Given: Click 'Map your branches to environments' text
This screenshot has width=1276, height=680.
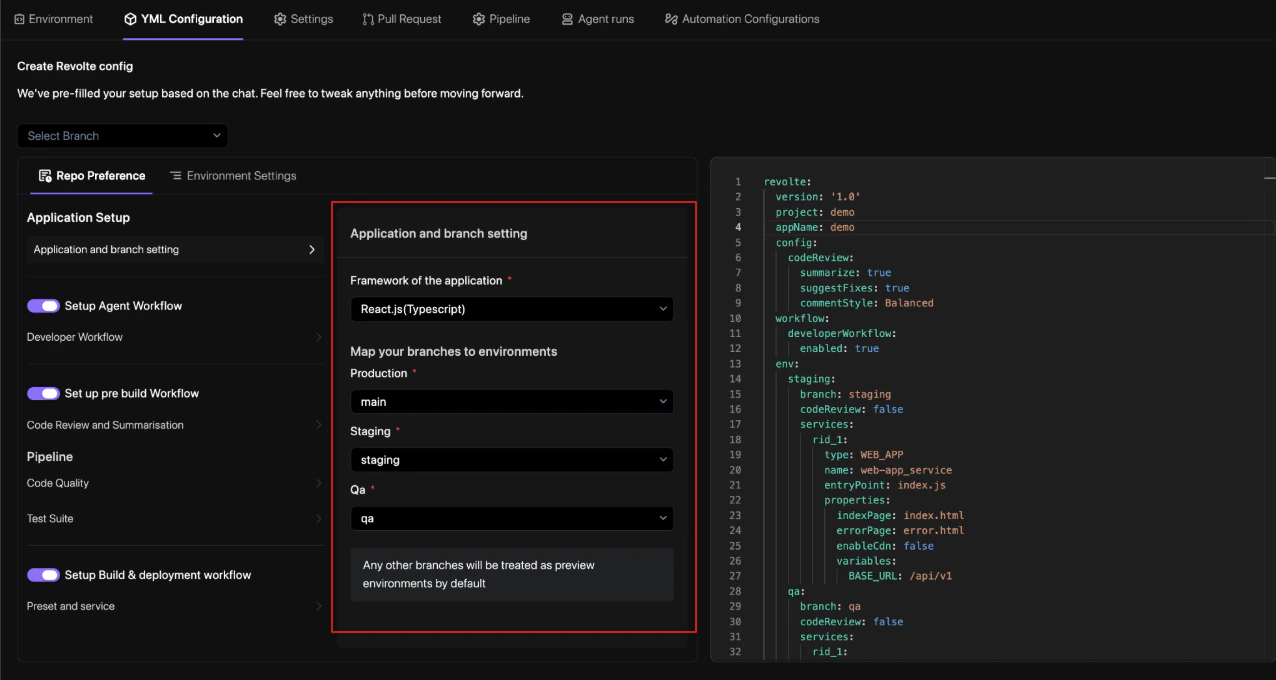Looking at the screenshot, I should pos(454,352).
